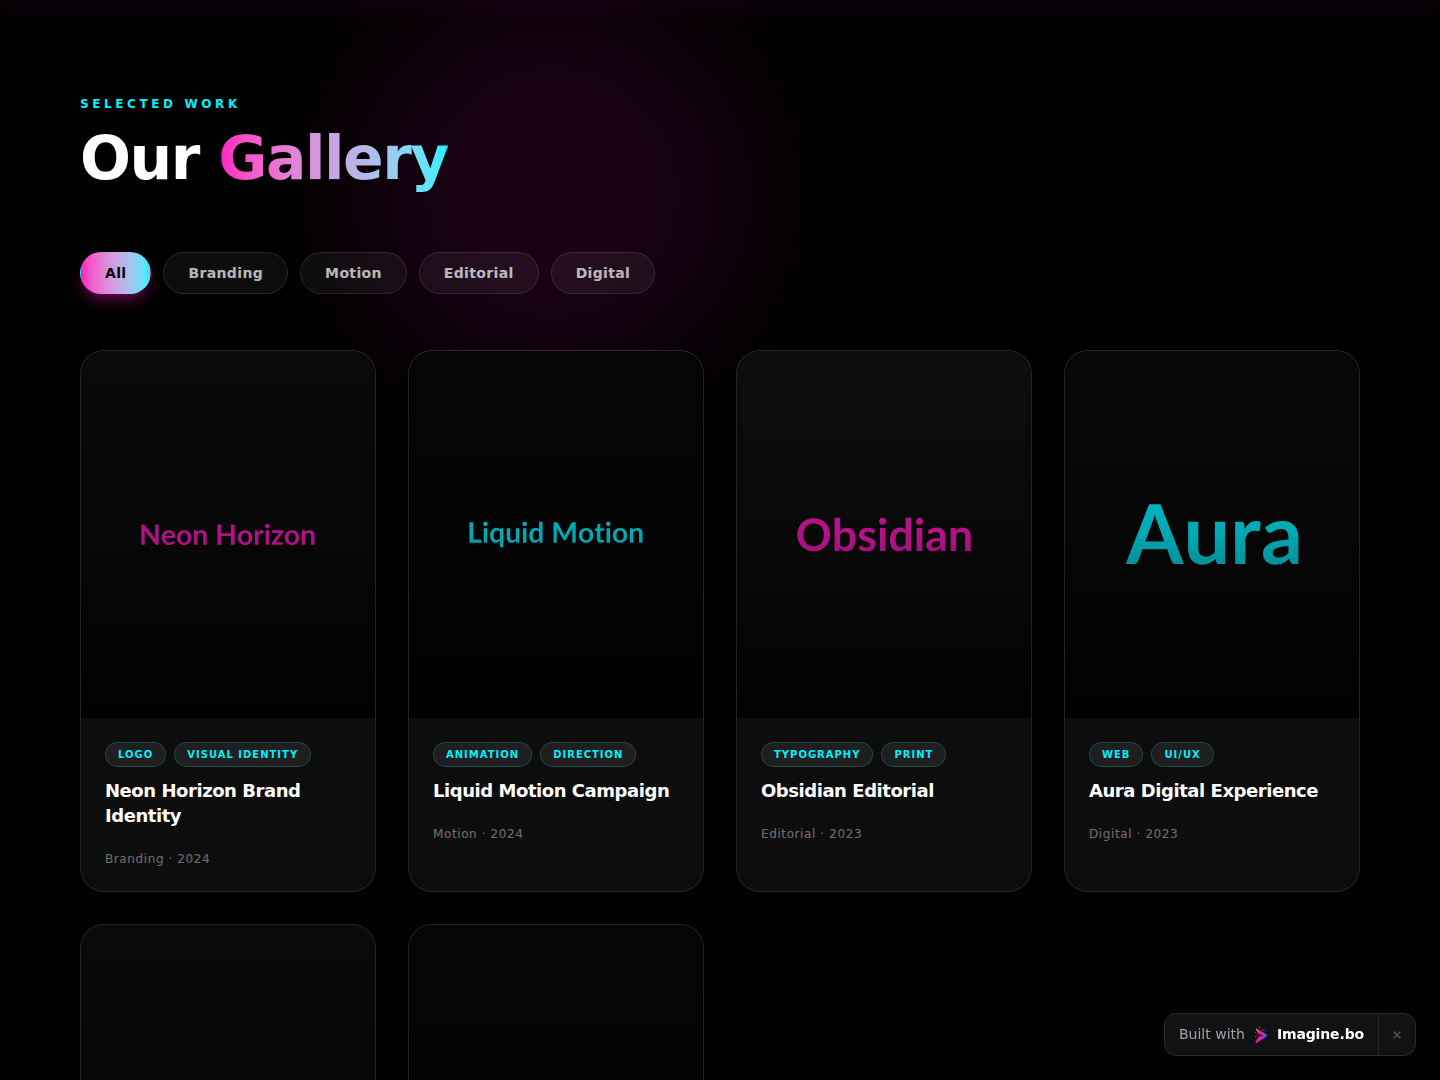1440x1080 pixels.
Task: Click the PRINT tag
Action: 913,754
